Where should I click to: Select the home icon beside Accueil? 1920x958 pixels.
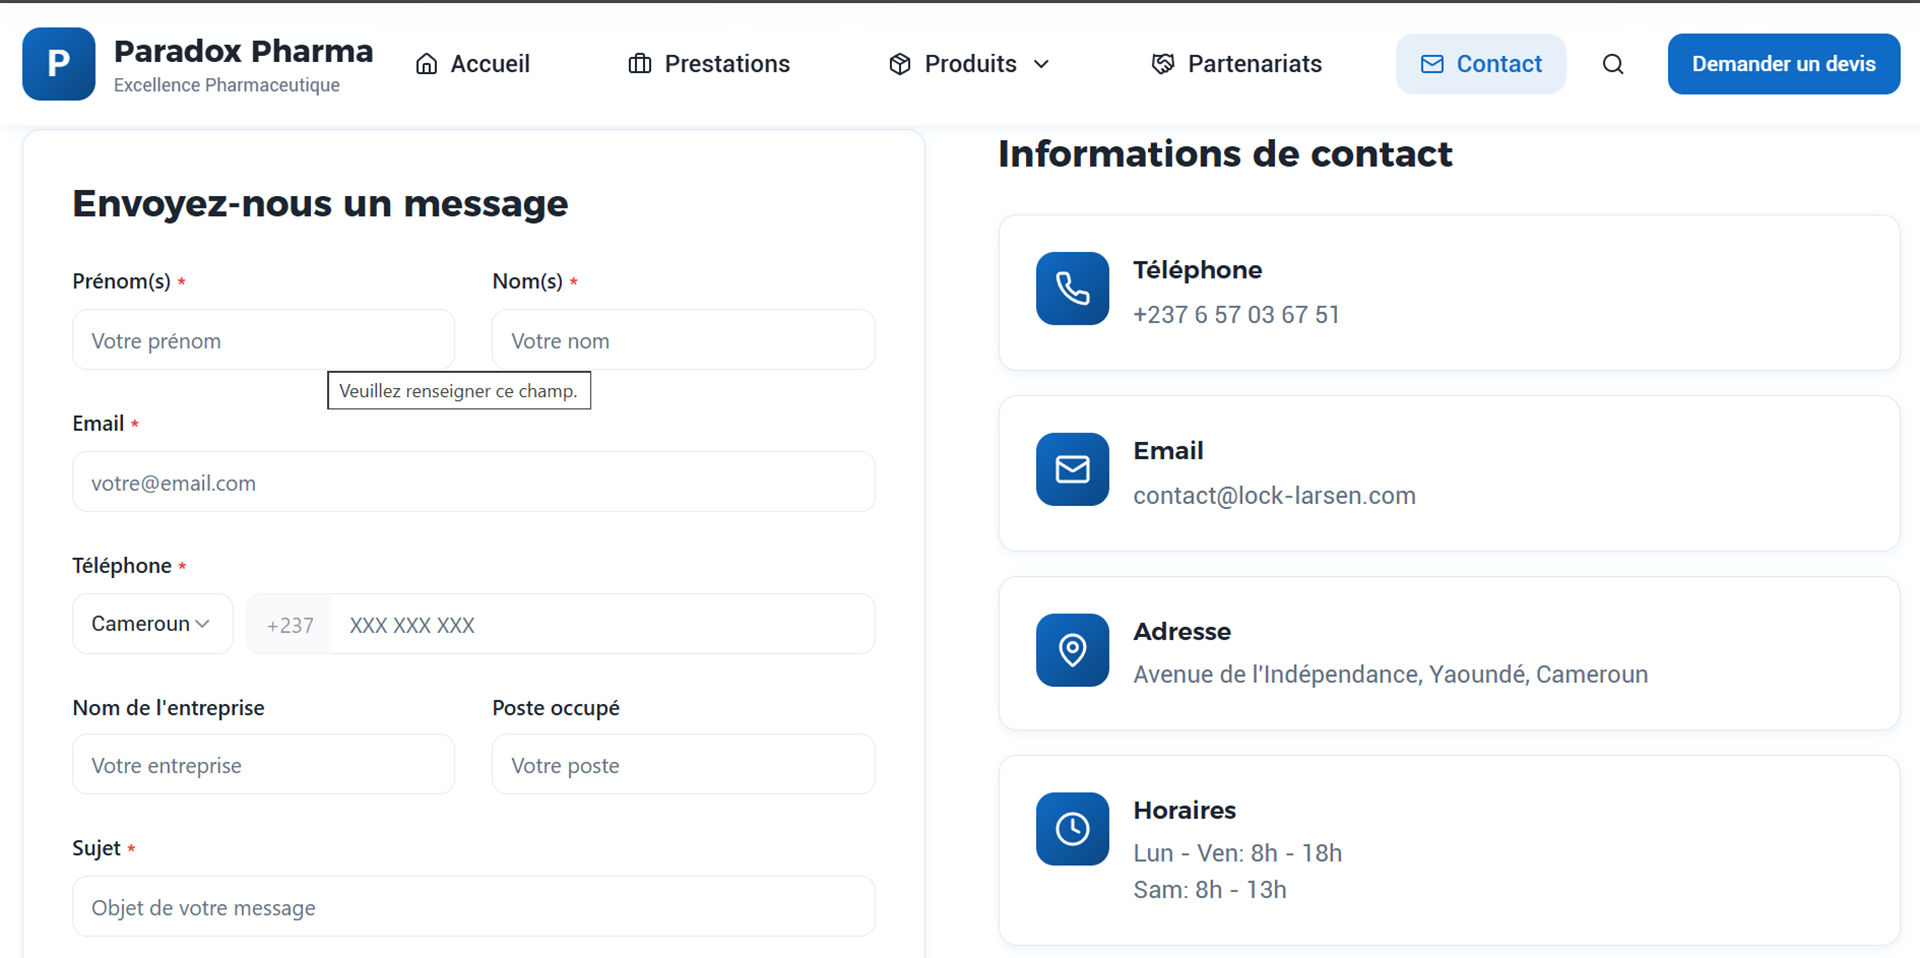(x=427, y=63)
